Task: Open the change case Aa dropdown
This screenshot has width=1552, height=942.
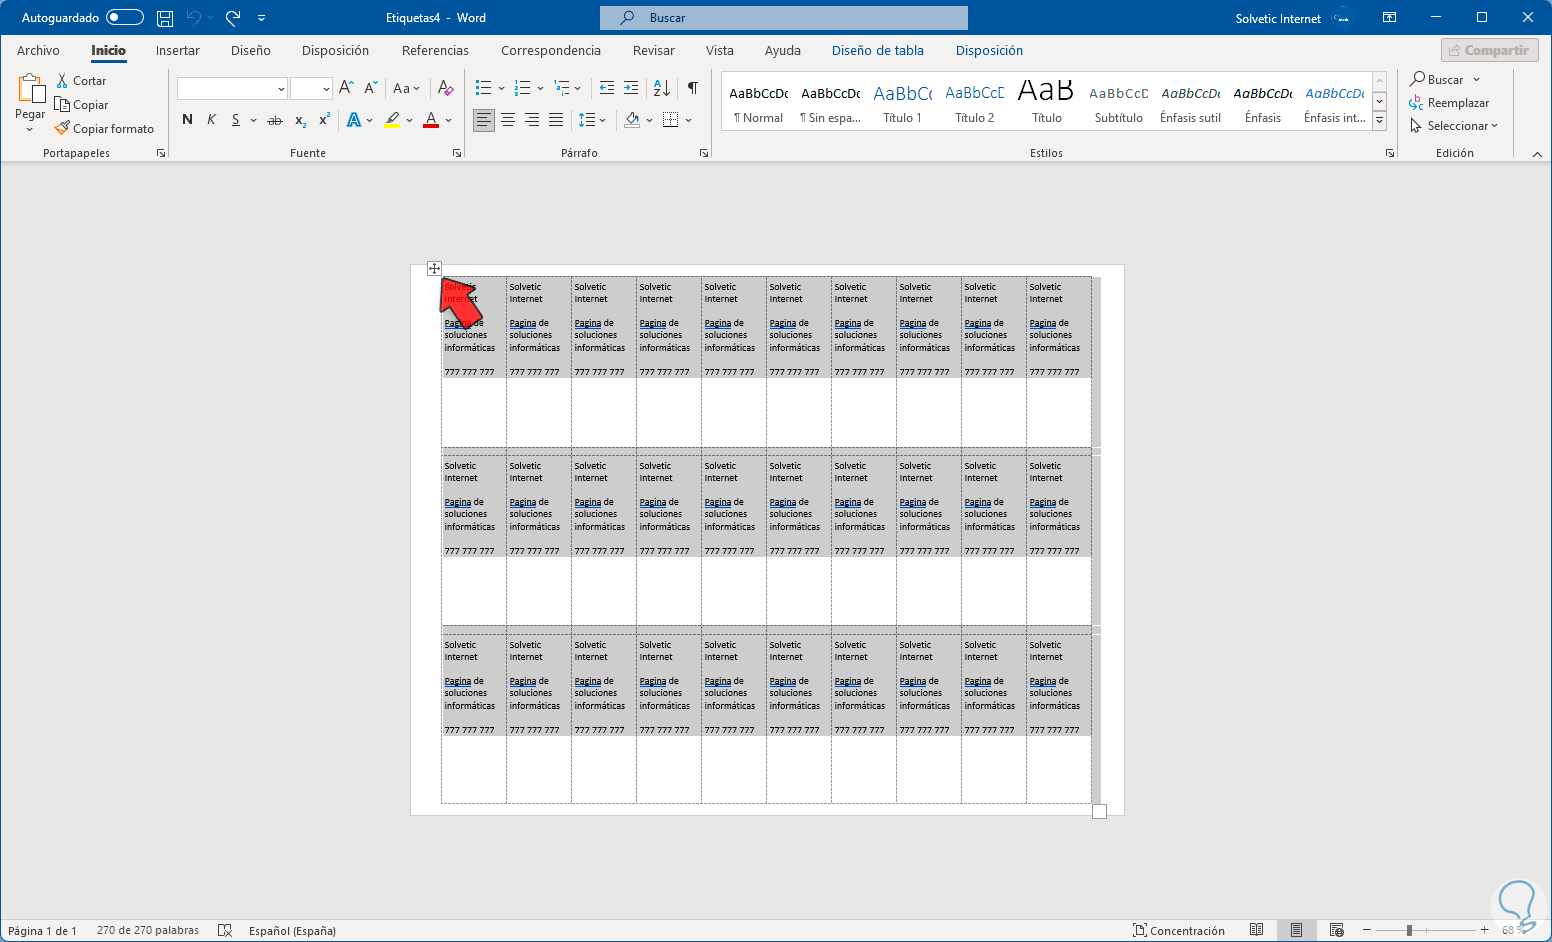Action: [x=406, y=88]
